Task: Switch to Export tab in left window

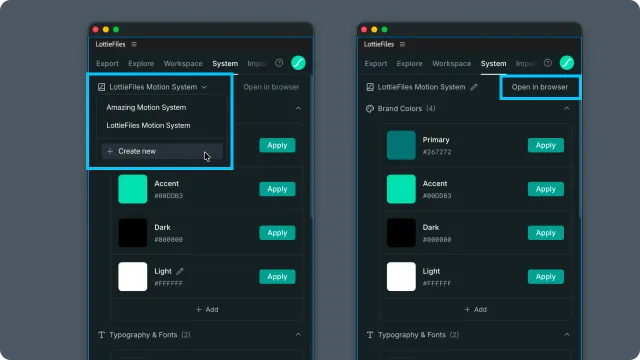Action: pyautogui.click(x=107, y=63)
